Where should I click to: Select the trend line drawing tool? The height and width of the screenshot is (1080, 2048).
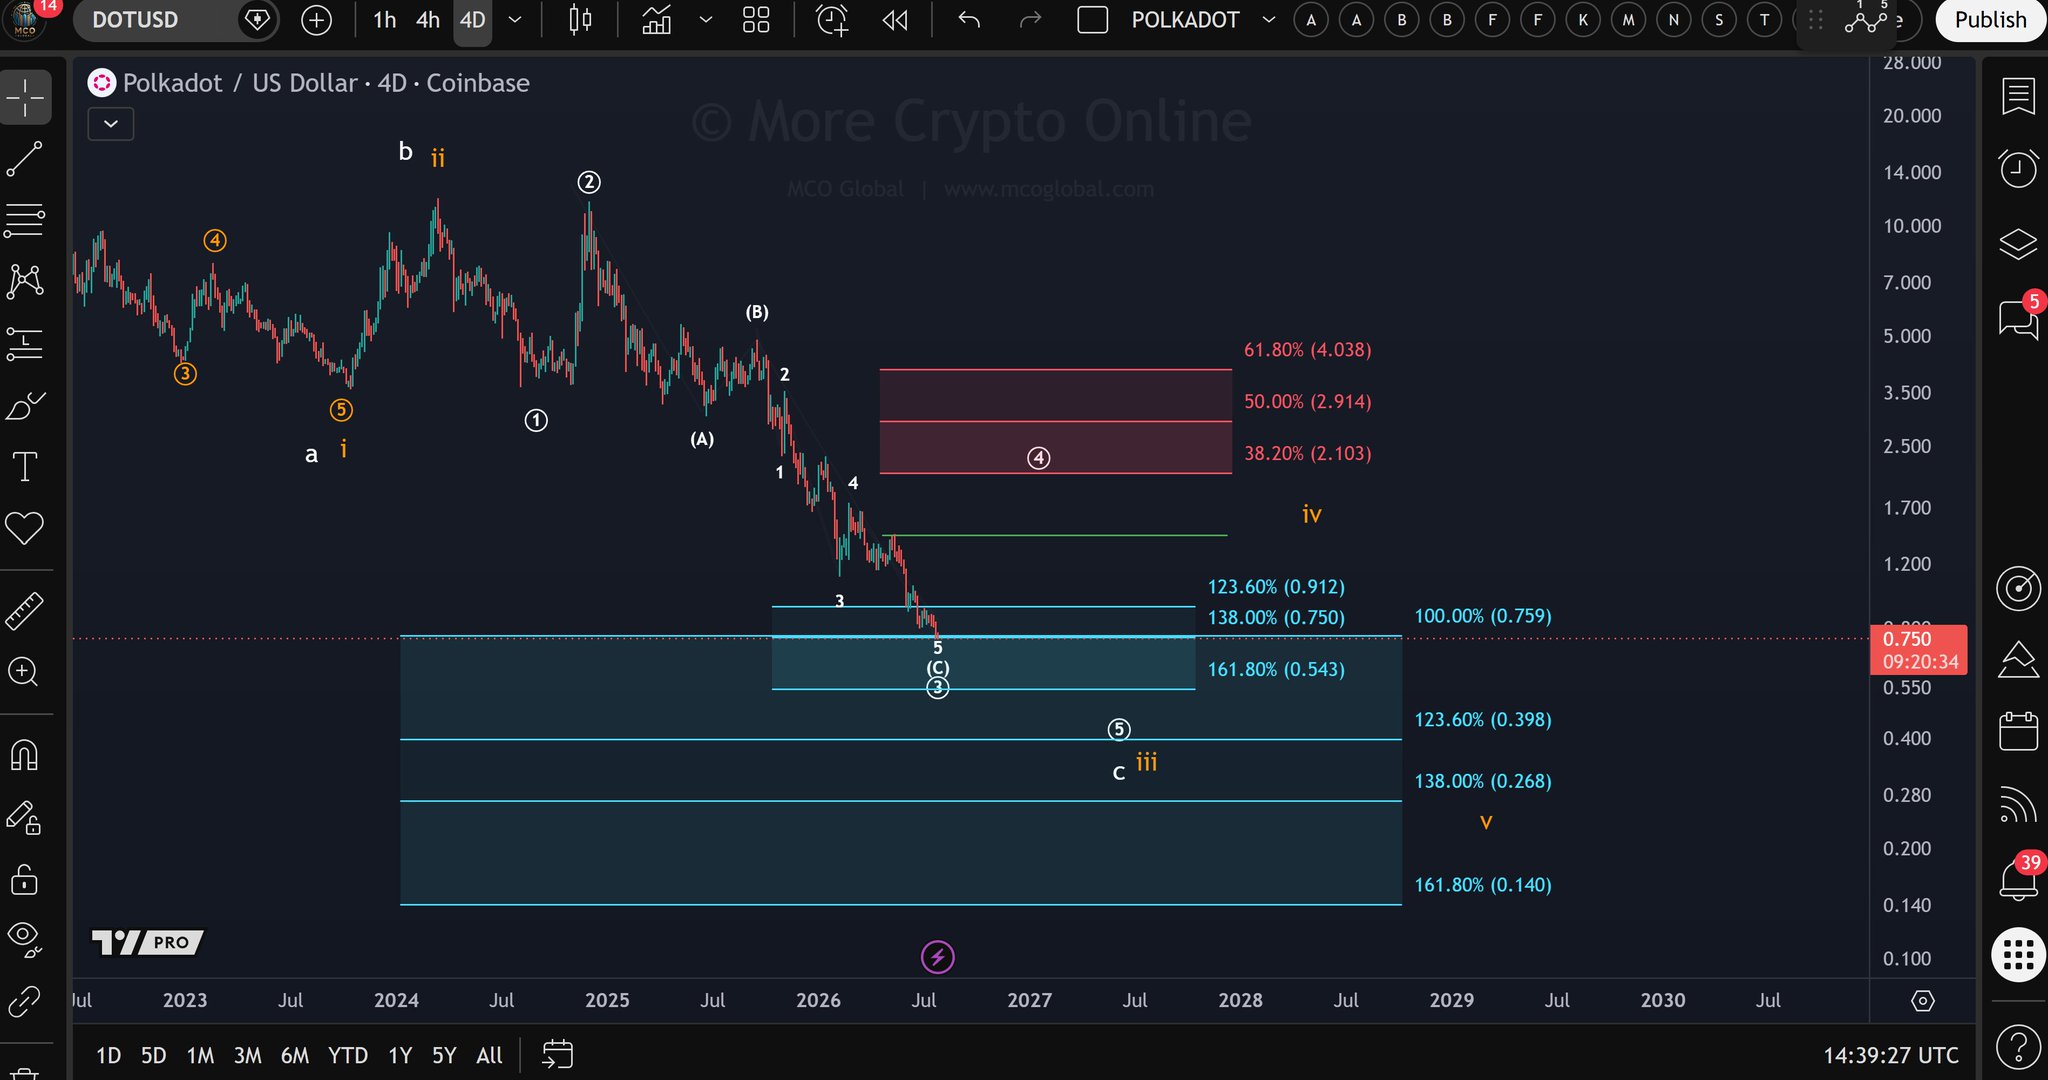click(25, 159)
